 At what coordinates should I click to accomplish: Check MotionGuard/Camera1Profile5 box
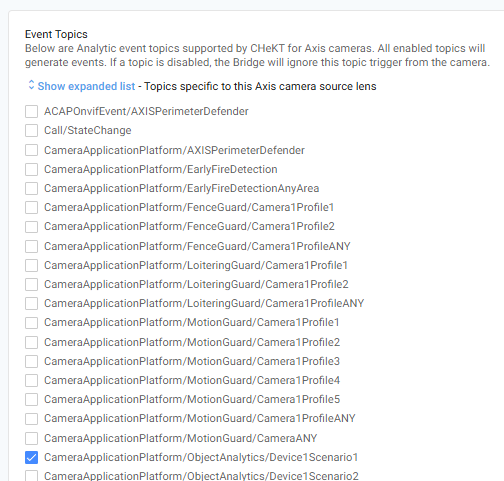click(x=31, y=399)
